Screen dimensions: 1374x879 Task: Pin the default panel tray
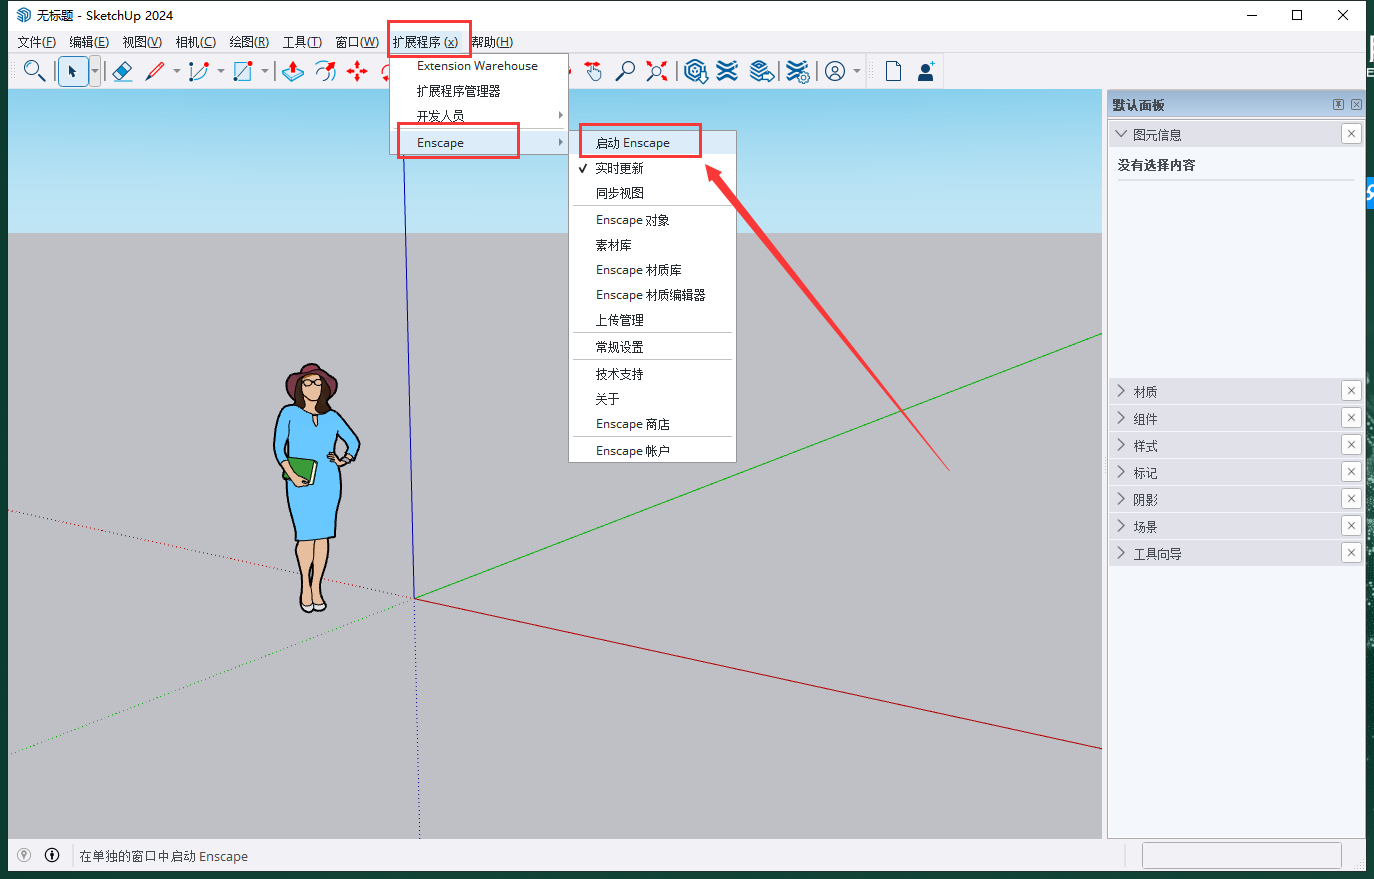tap(1338, 104)
